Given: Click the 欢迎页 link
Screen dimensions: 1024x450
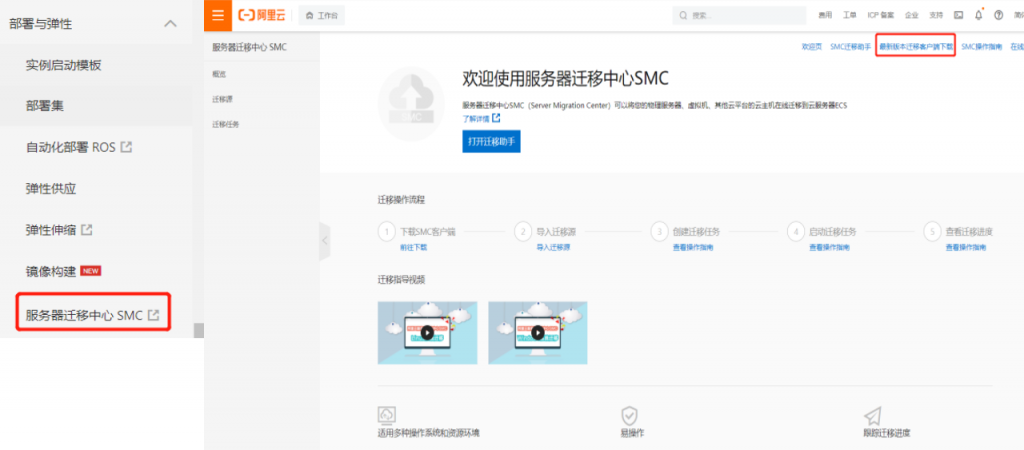Looking at the screenshot, I should click(812, 47).
